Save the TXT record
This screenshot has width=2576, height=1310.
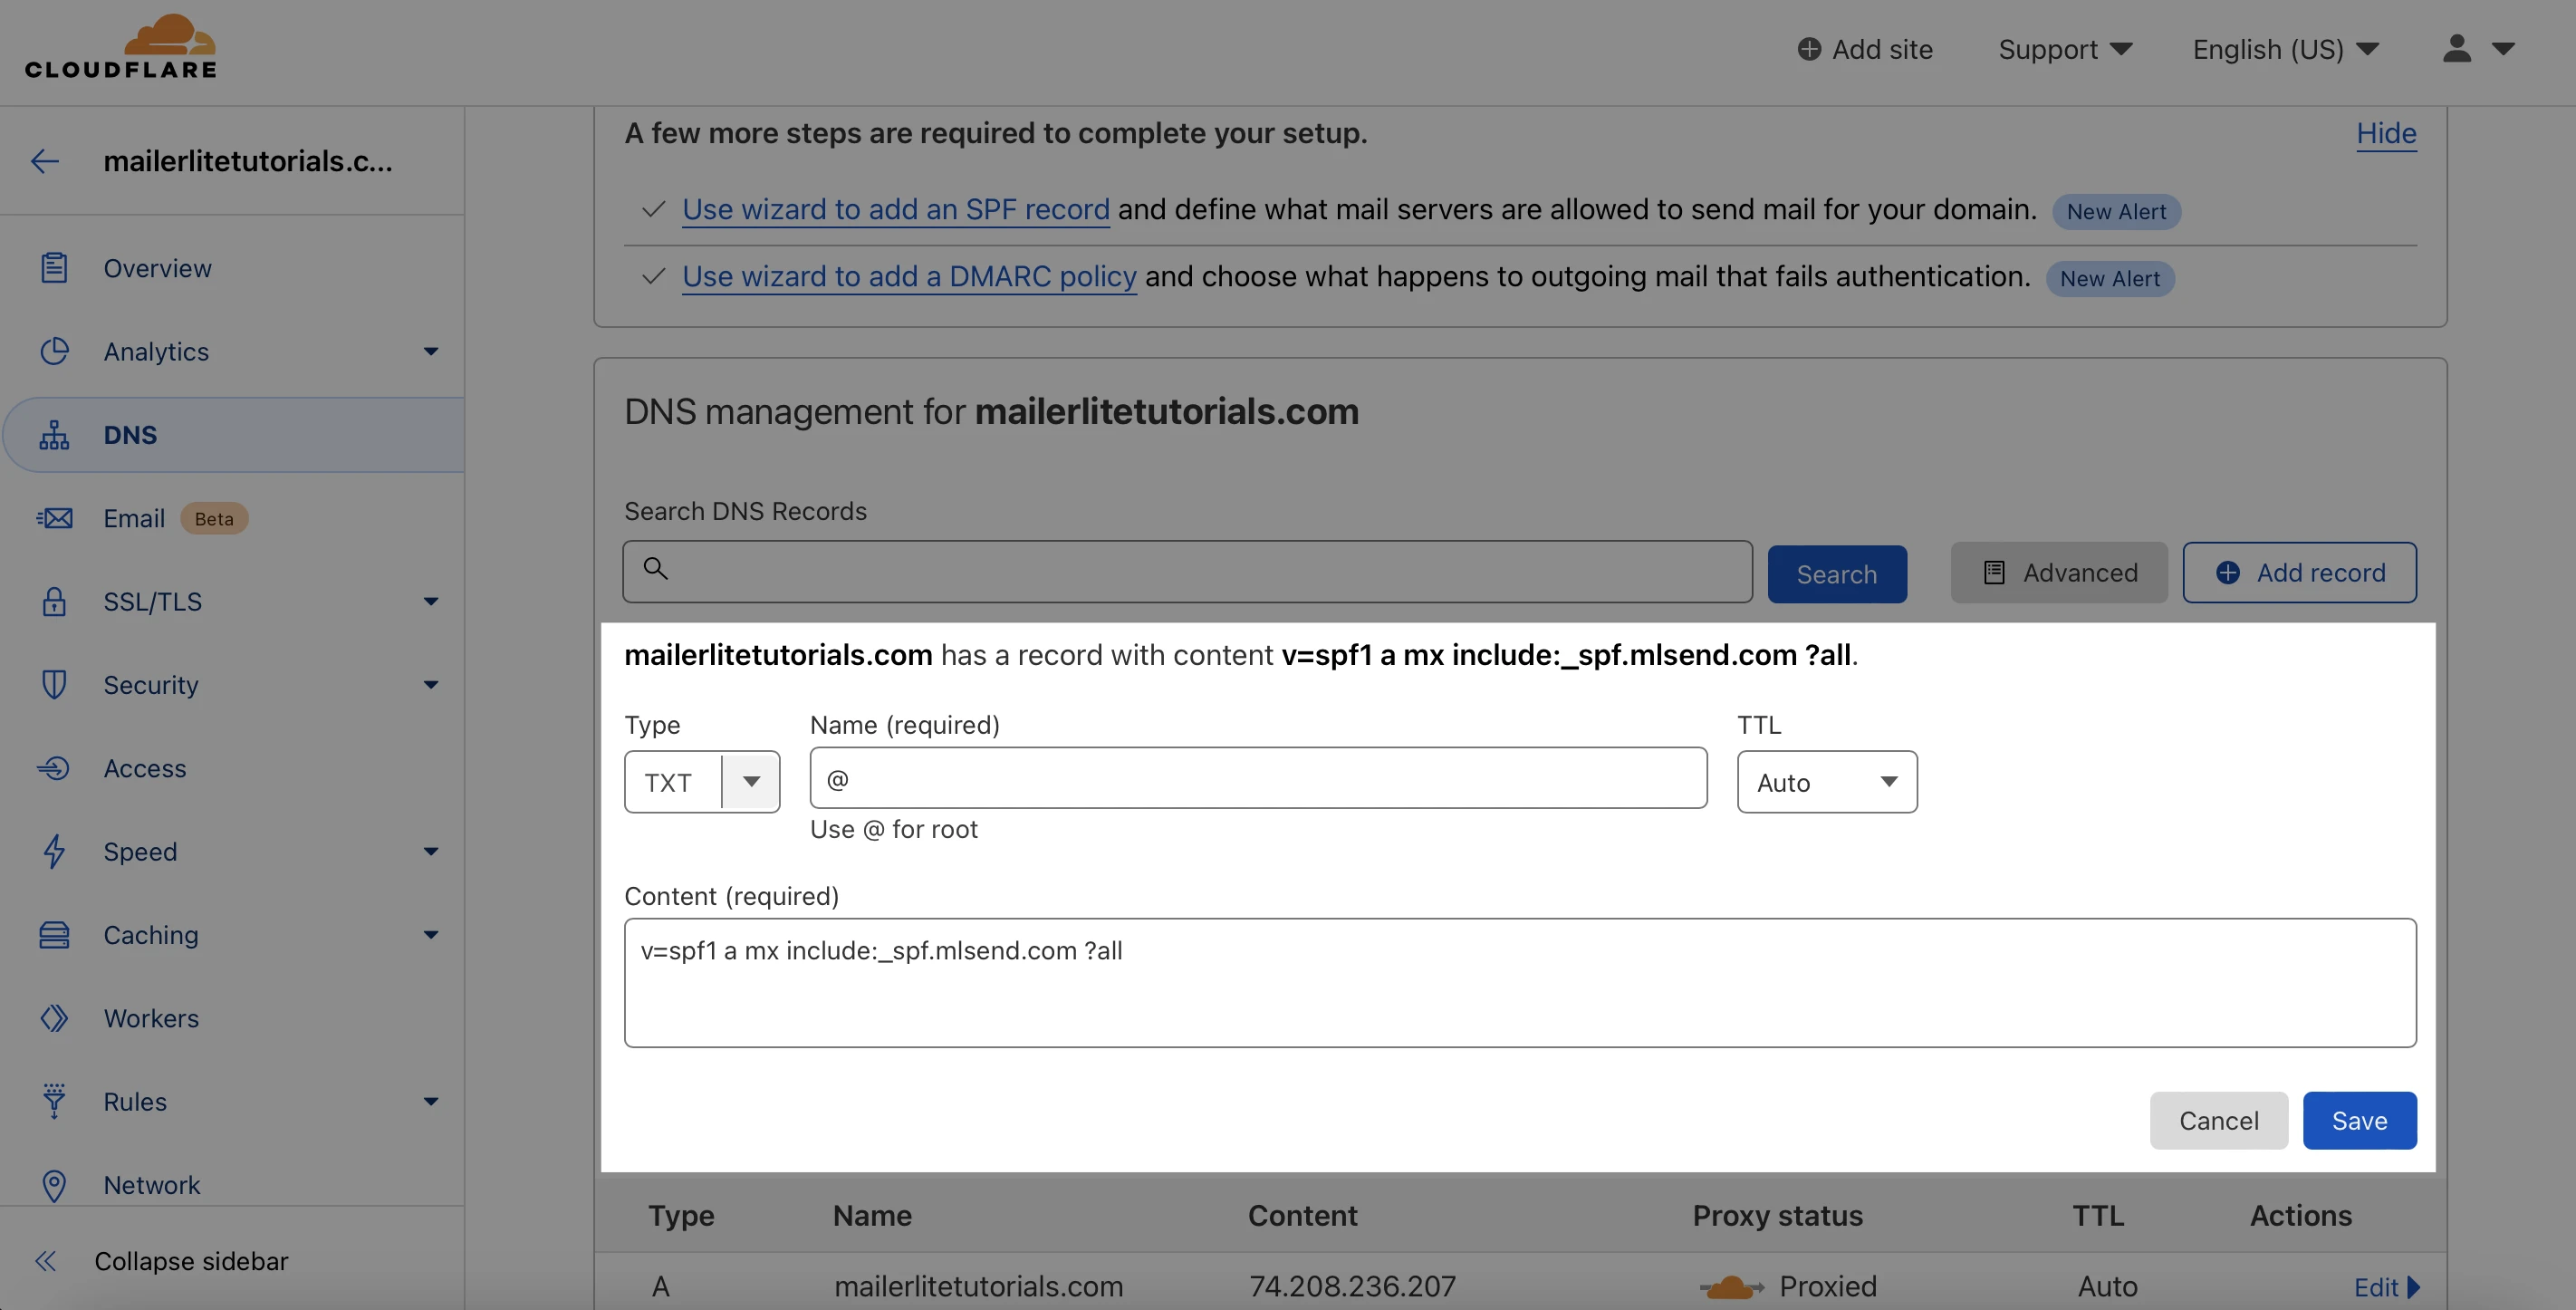tap(2359, 1120)
